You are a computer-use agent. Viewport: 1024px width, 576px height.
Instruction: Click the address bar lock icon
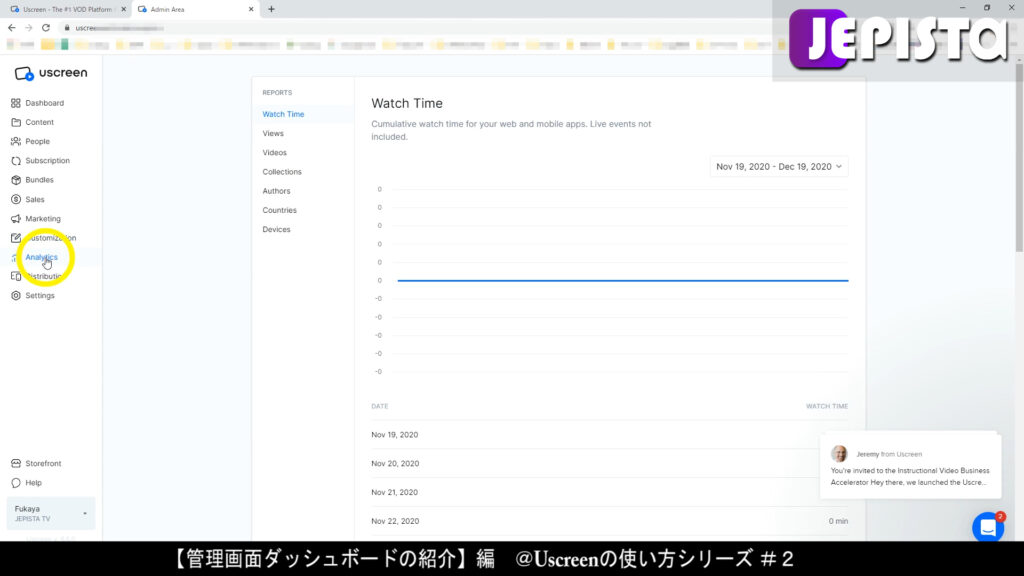point(67,28)
